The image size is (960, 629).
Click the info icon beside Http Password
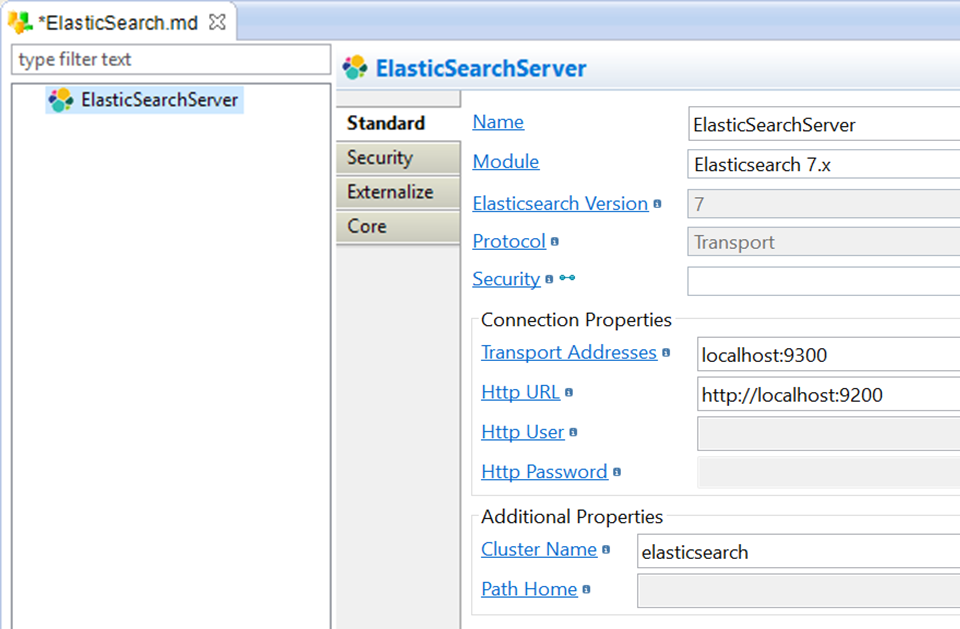pyautogui.click(x=615, y=471)
